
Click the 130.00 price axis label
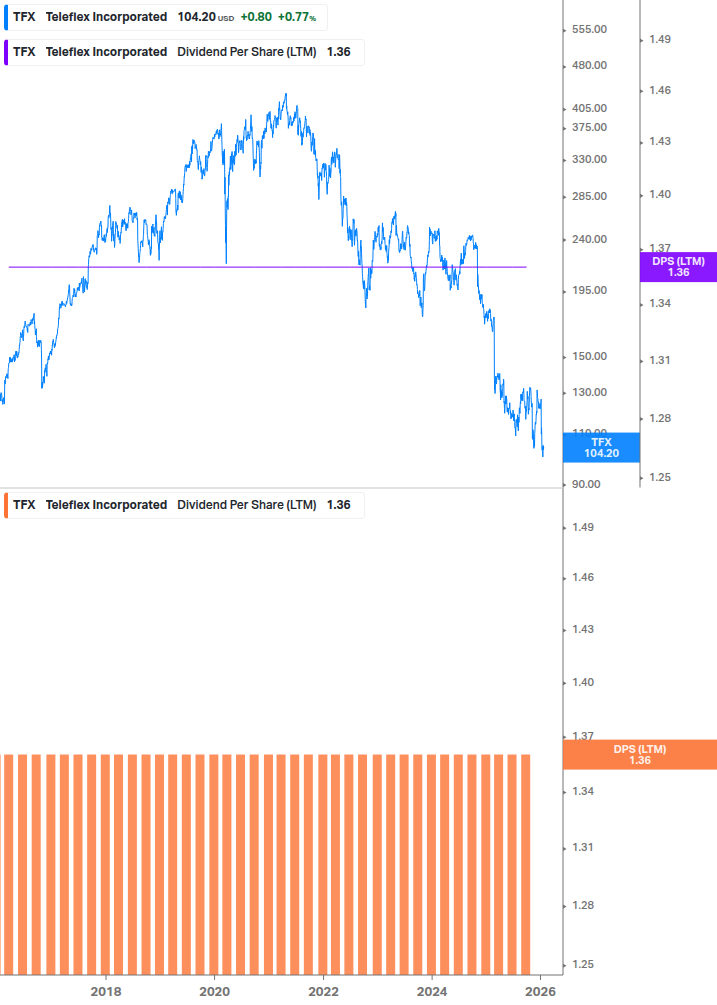pyautogui.click(x=589, y=392)
